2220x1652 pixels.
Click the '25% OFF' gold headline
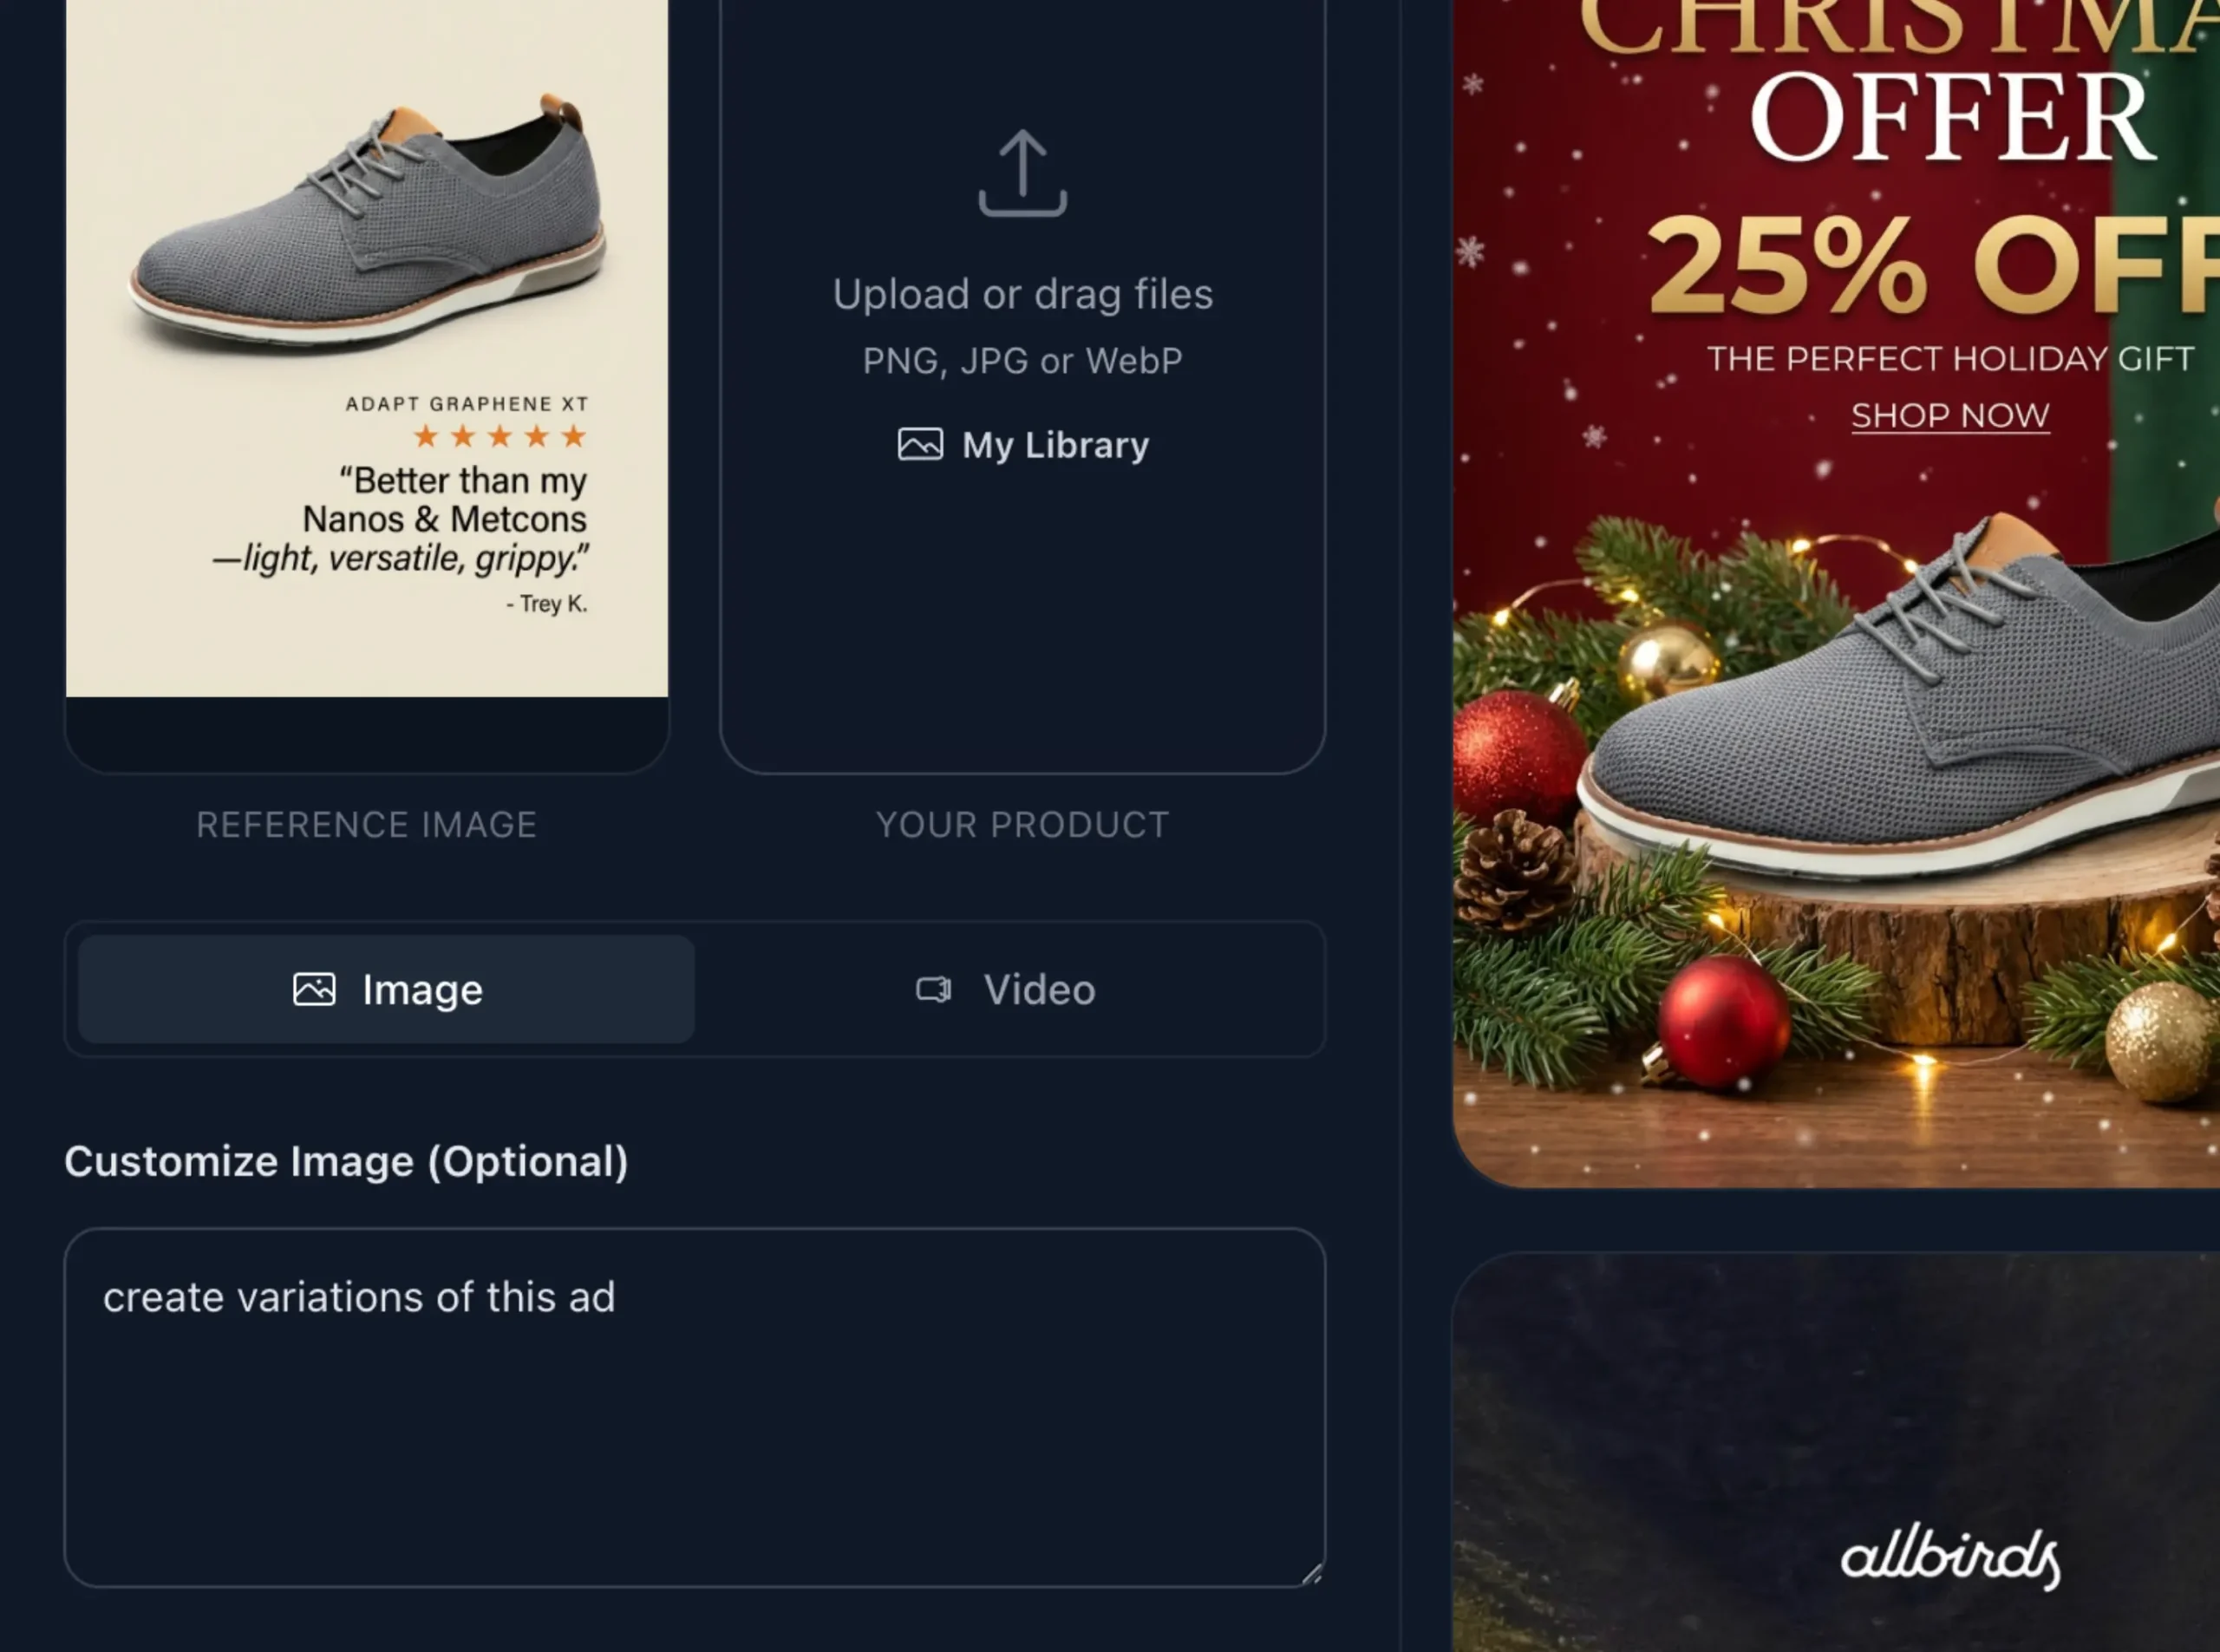coord(1930,267)
